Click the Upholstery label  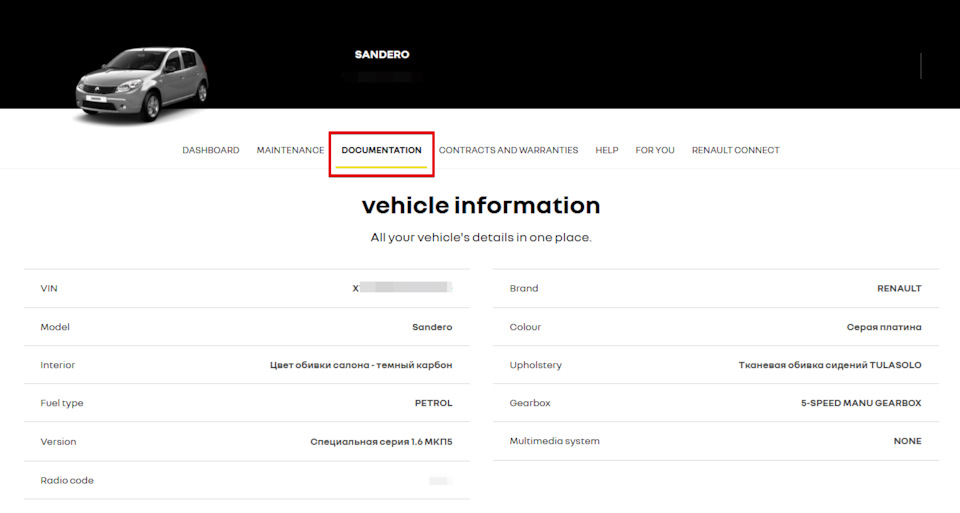click(x=536, y=365)
